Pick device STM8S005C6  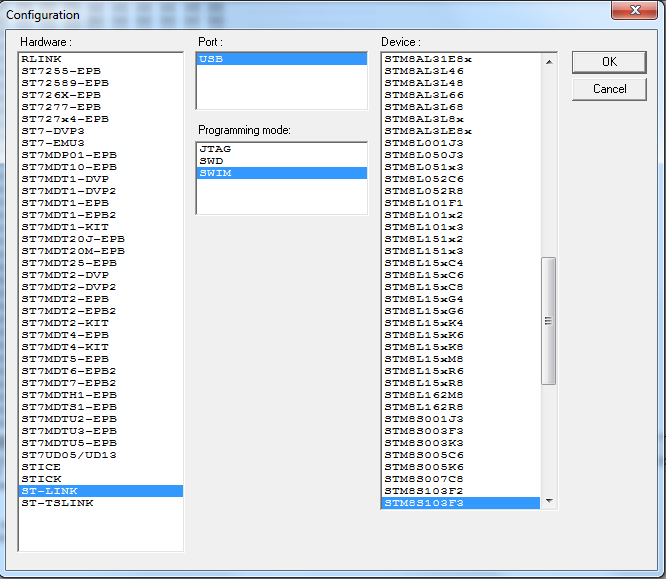pos(461,455)
